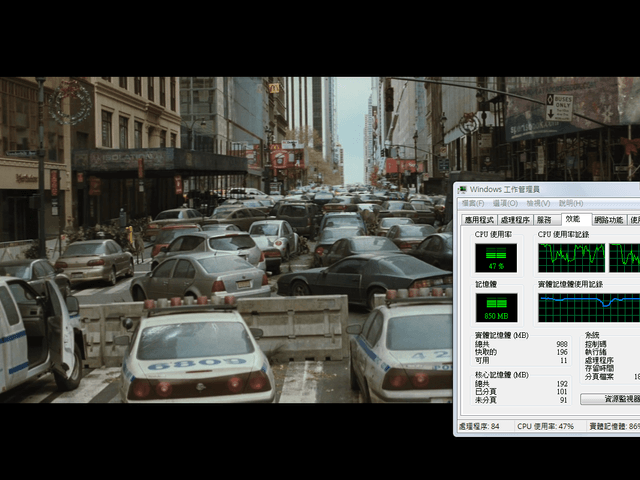Viewport: 640px width, 480px height.
Task: Click the 控制碼 label under 系統
Action: (x=596, y=344)
